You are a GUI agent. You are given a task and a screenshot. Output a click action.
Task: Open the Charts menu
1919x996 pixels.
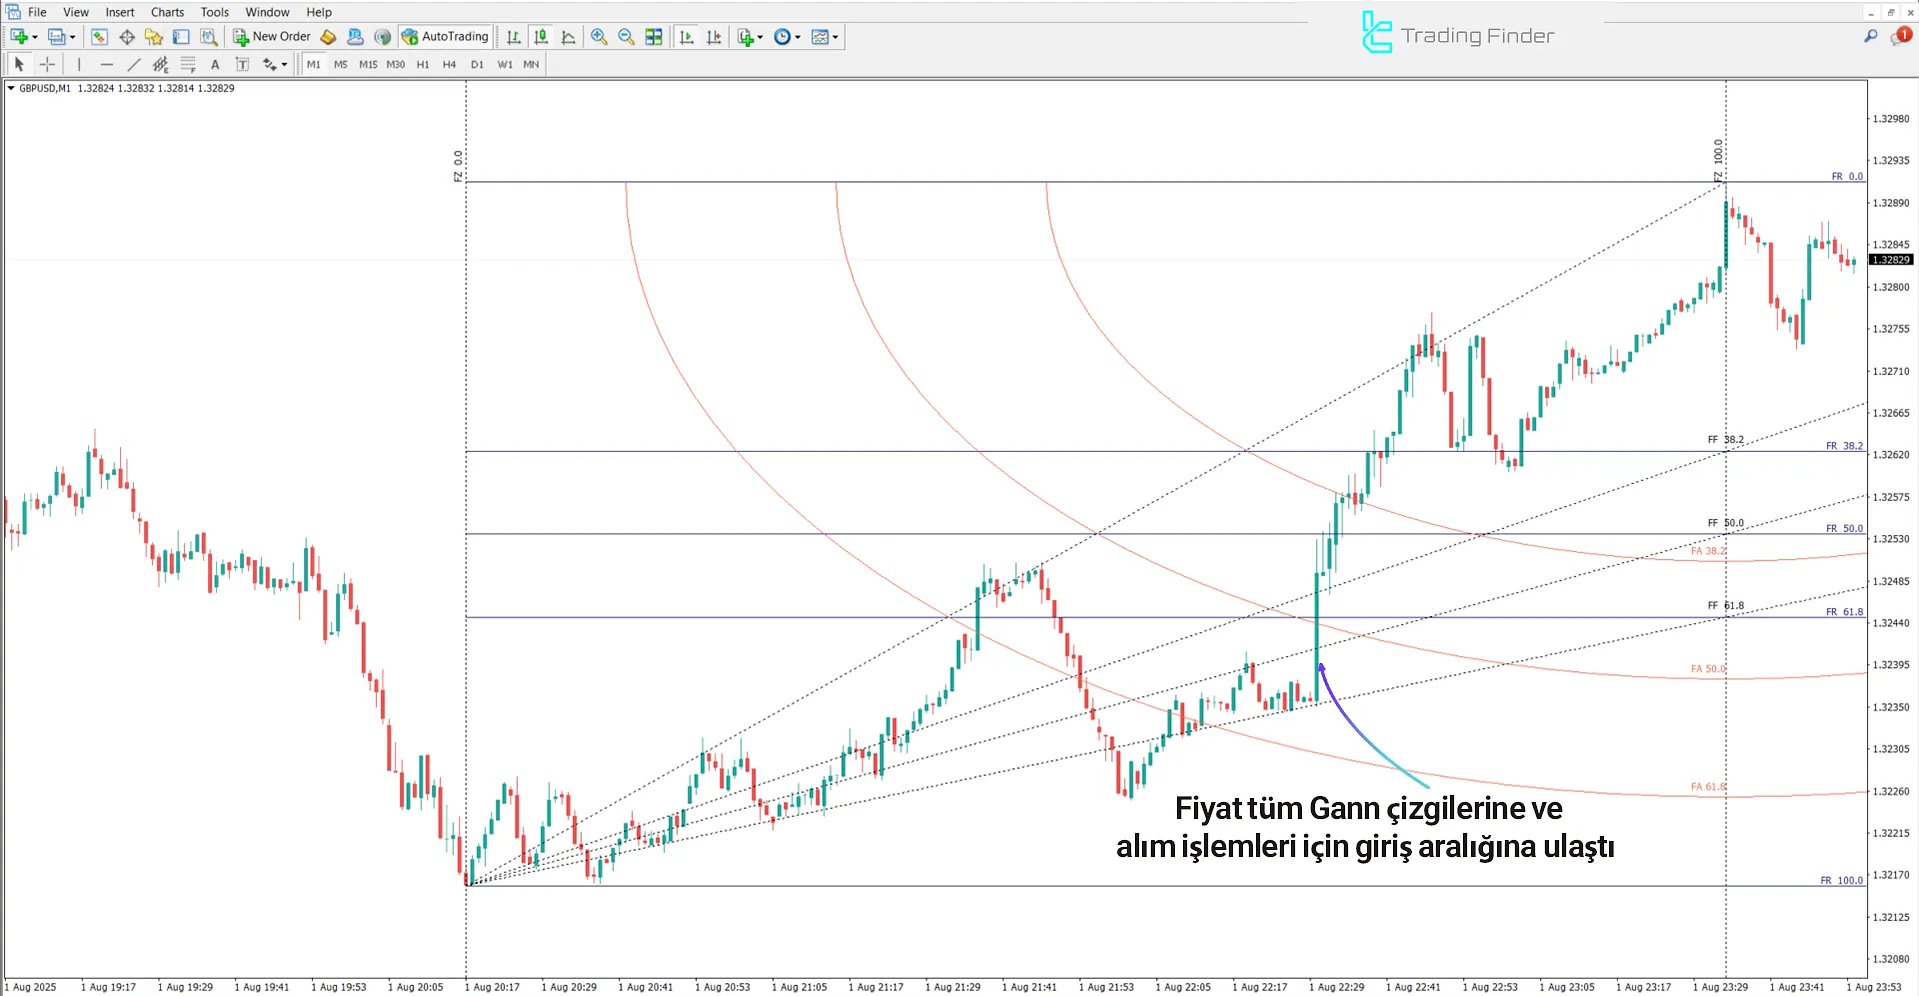coord(166,12)
